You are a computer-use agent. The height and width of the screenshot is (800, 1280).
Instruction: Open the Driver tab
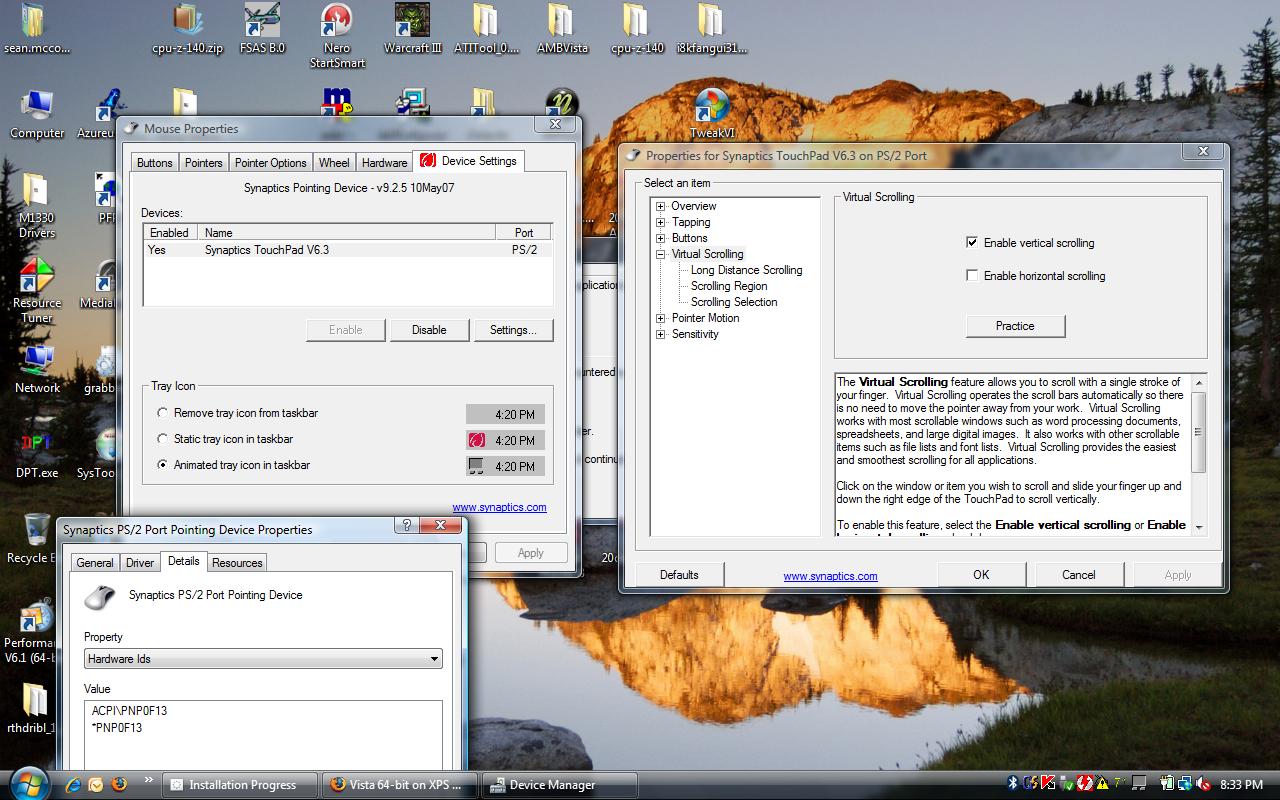(x=140, y=563)
